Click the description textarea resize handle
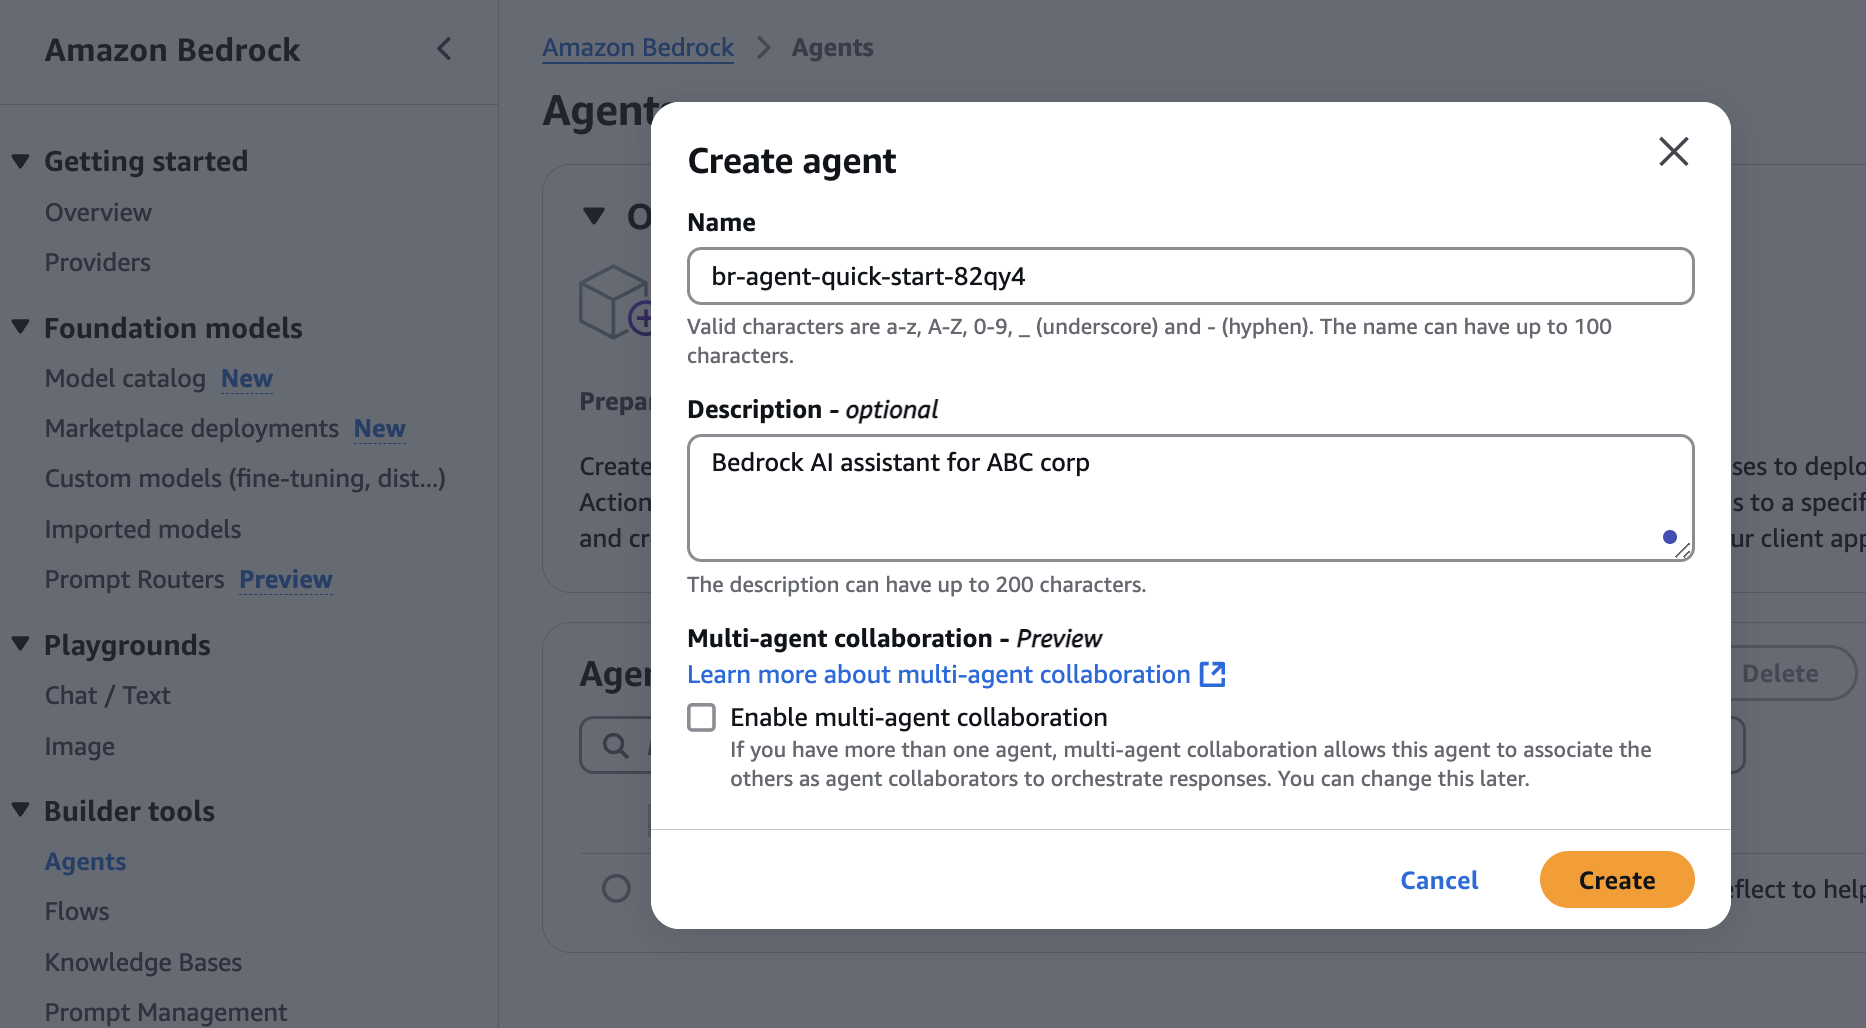The image size is (1866, 1028). tap(1682, 550)
